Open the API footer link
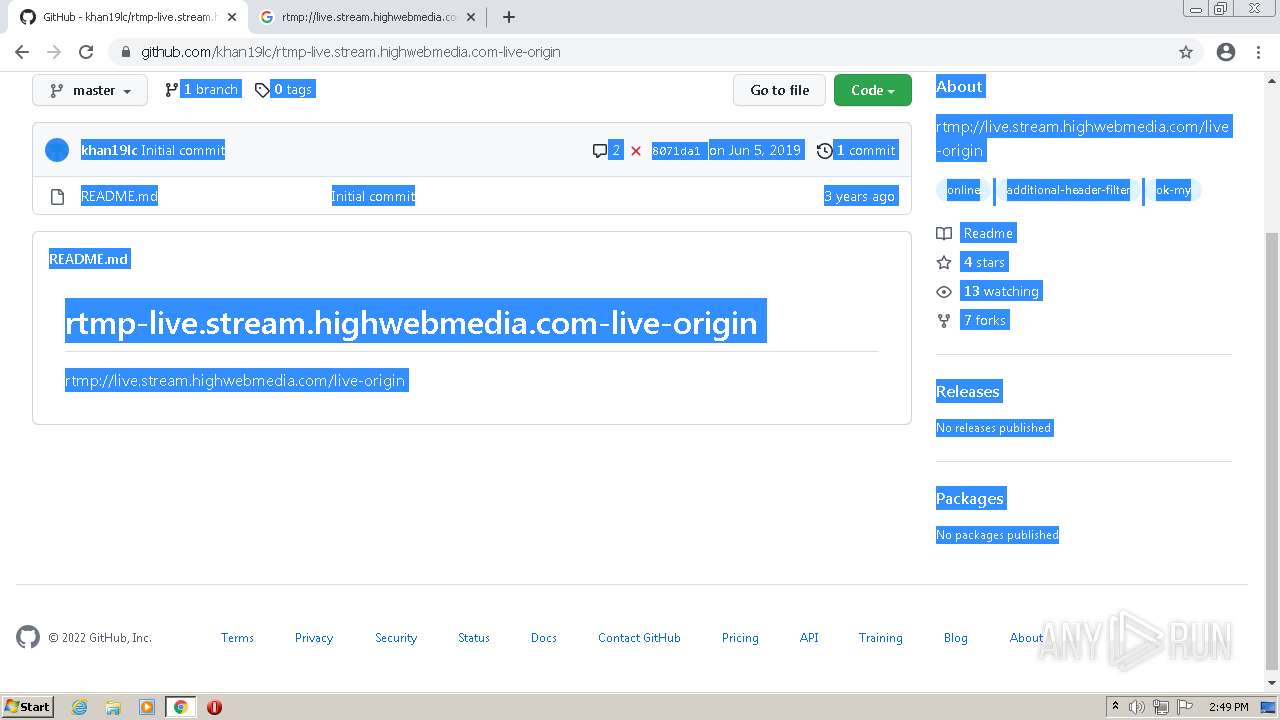Image resolution: width=1280 pixels, height=720 pixels. pyautogui.click(x=809, y=638)
